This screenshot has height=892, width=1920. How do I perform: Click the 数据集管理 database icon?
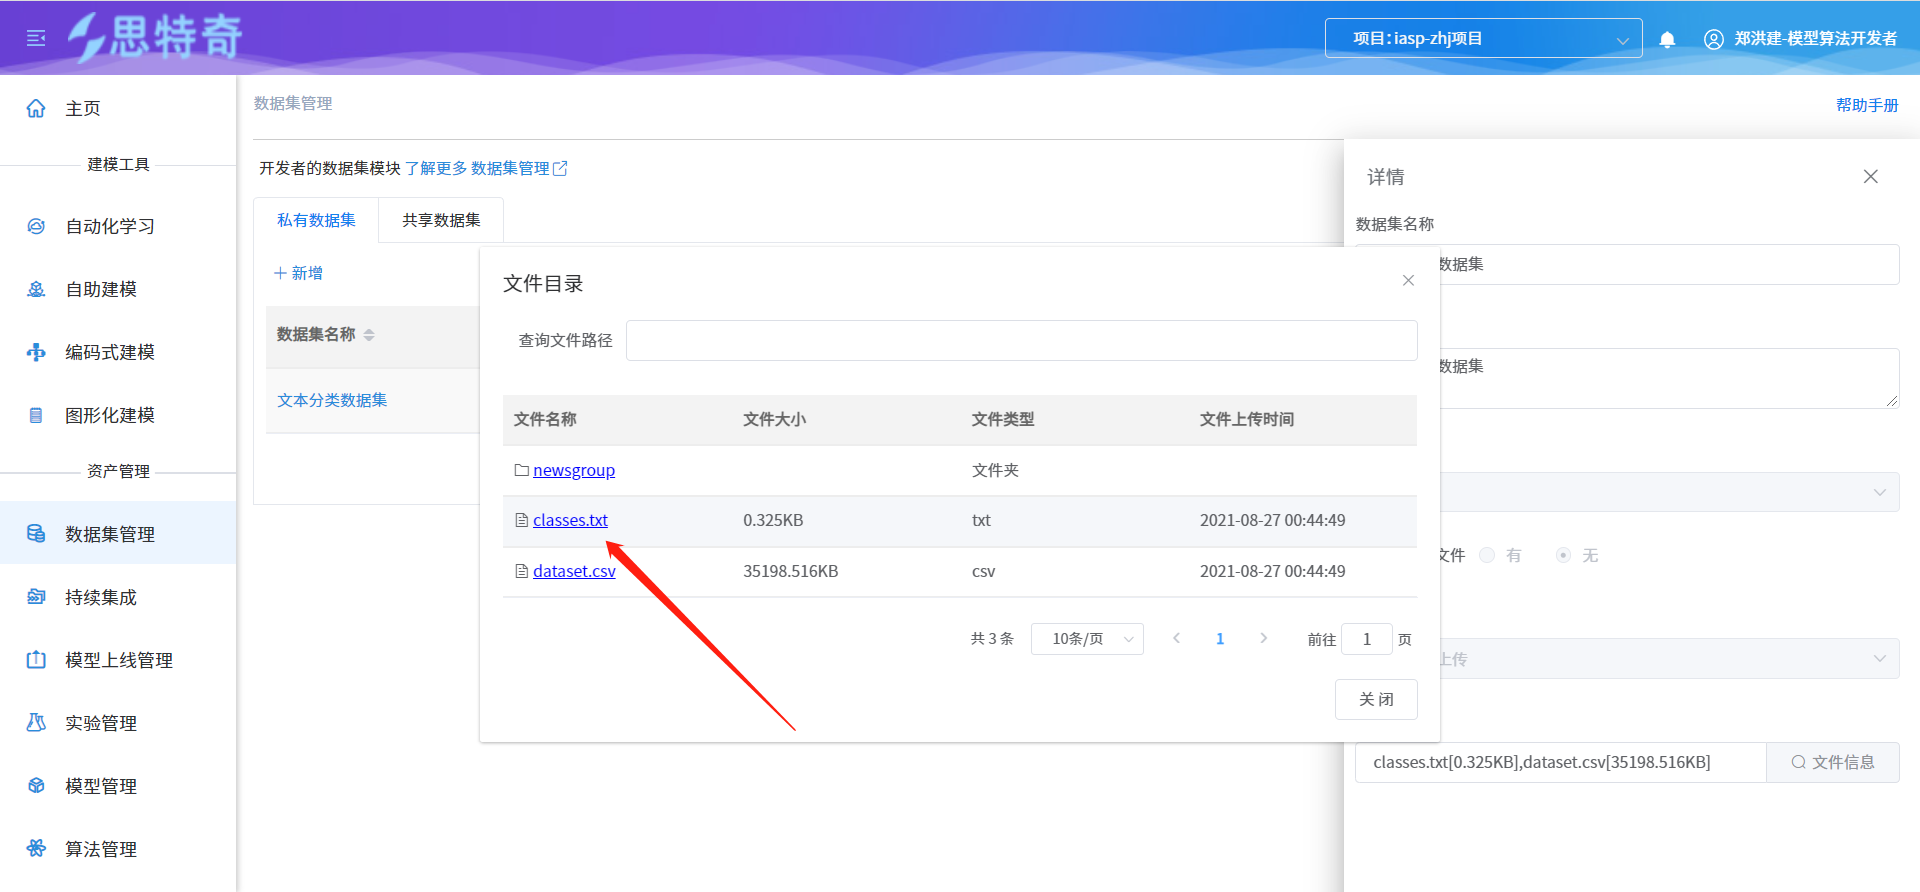36,534
